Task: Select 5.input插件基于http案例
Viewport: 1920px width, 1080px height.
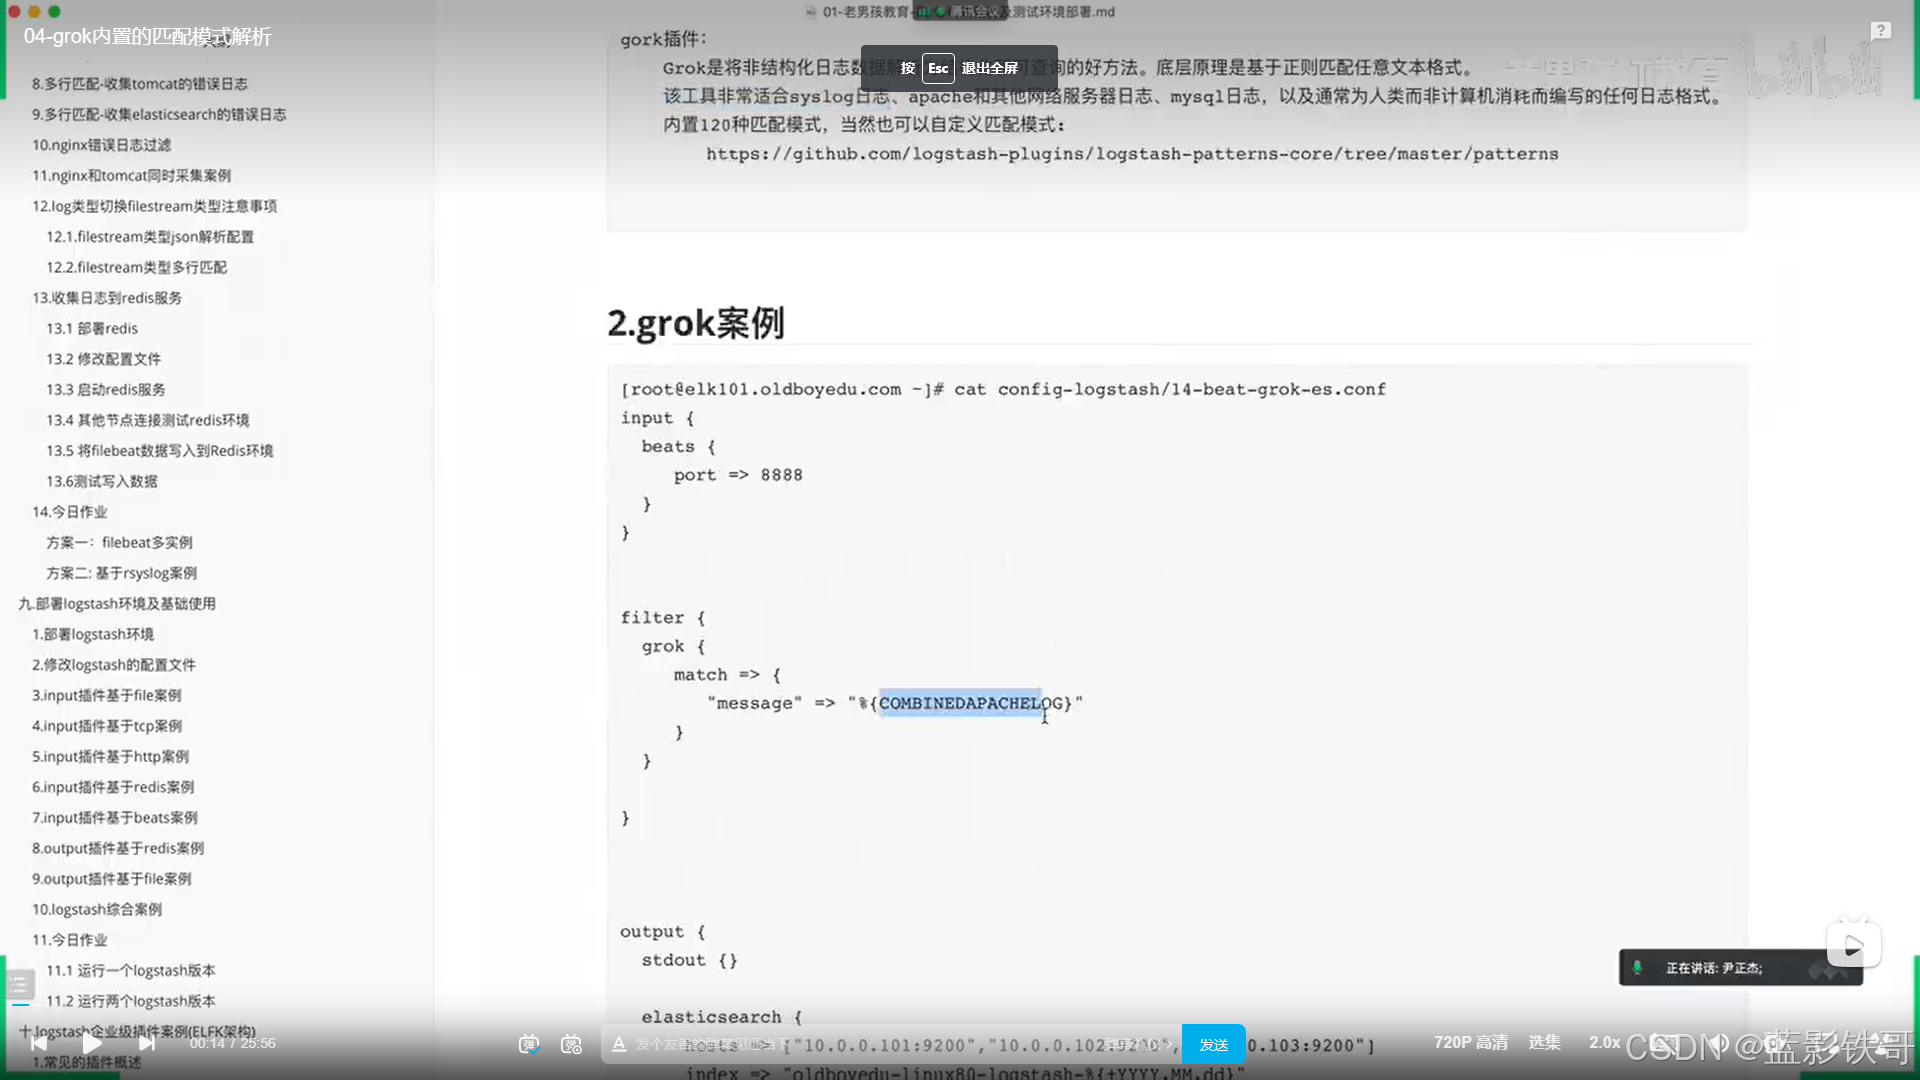Action: [110, 757]
